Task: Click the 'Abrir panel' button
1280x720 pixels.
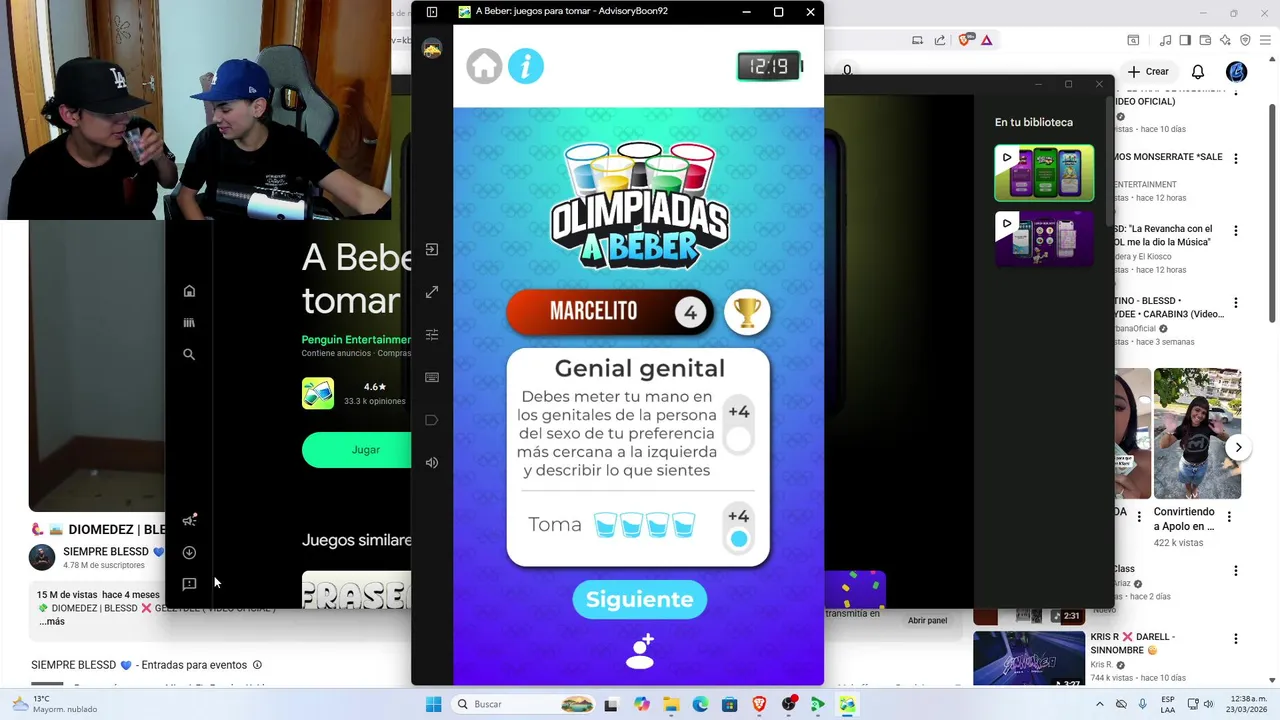Action: click(x=927, y=620)
